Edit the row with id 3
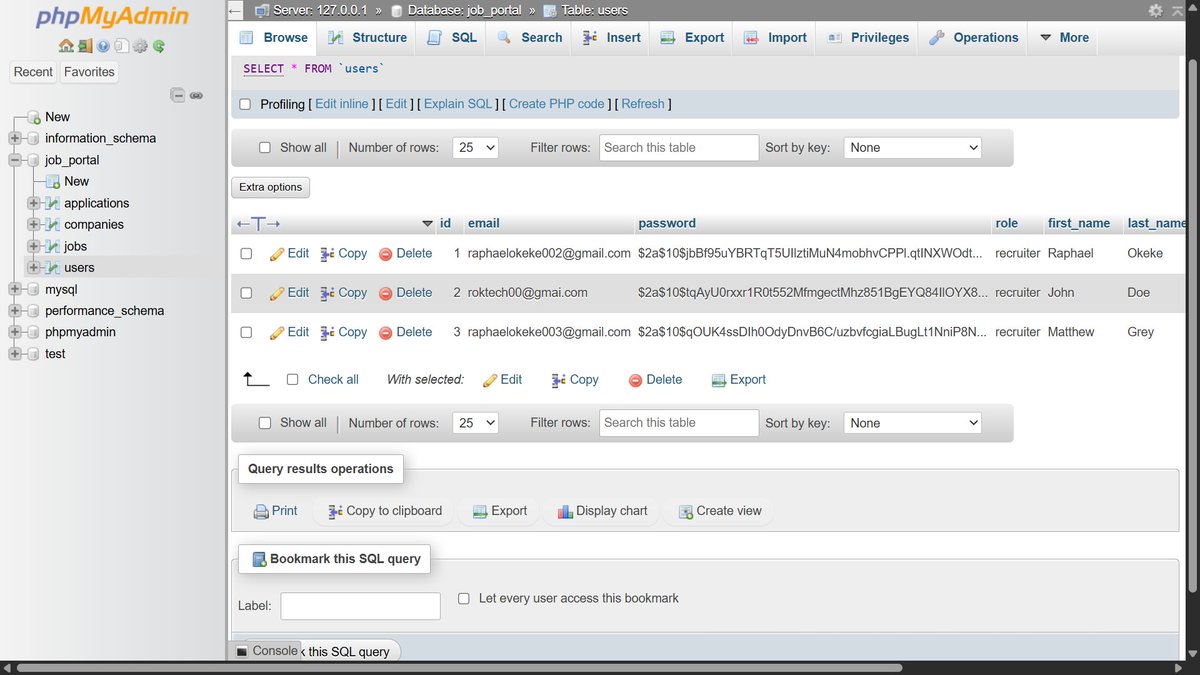 click(289, 332)
